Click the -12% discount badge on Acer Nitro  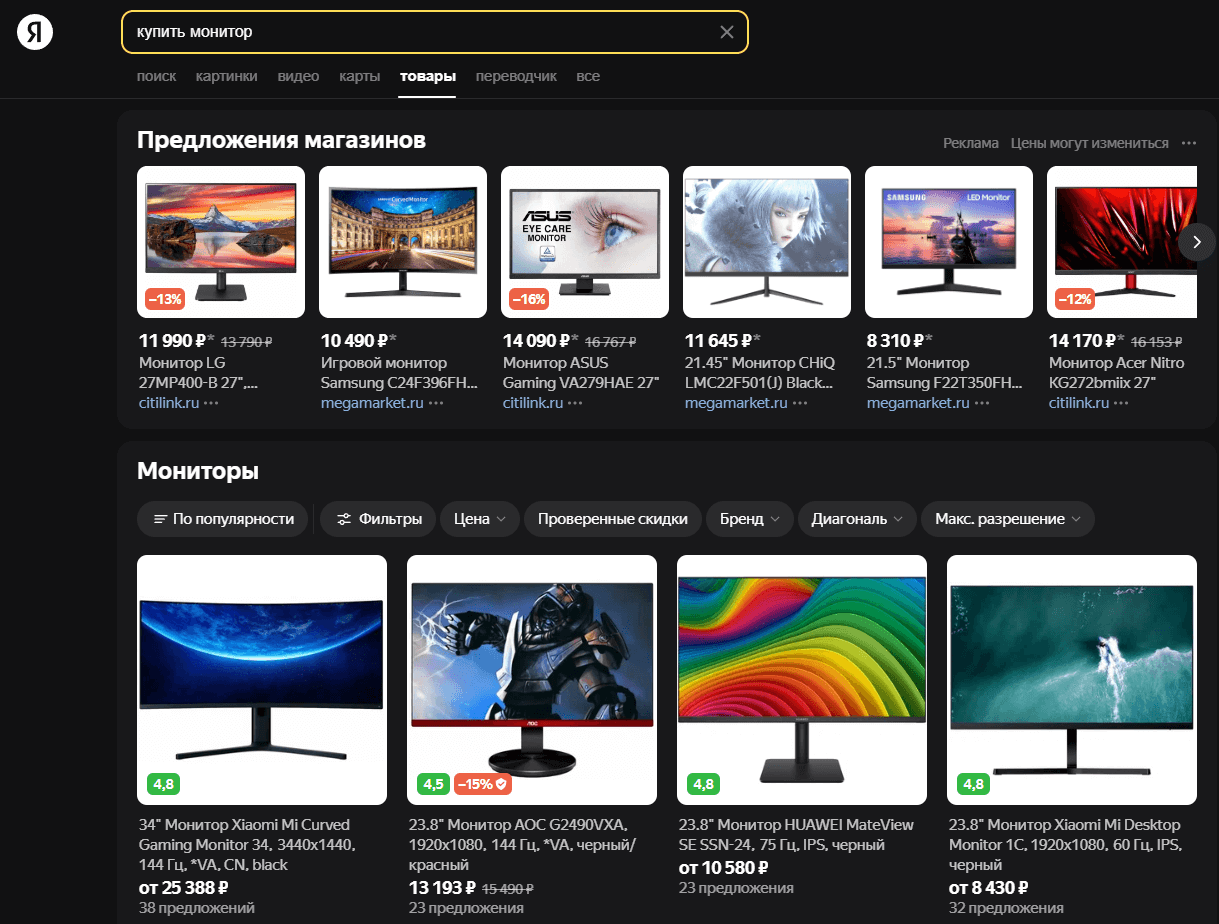pos(1075,299)
